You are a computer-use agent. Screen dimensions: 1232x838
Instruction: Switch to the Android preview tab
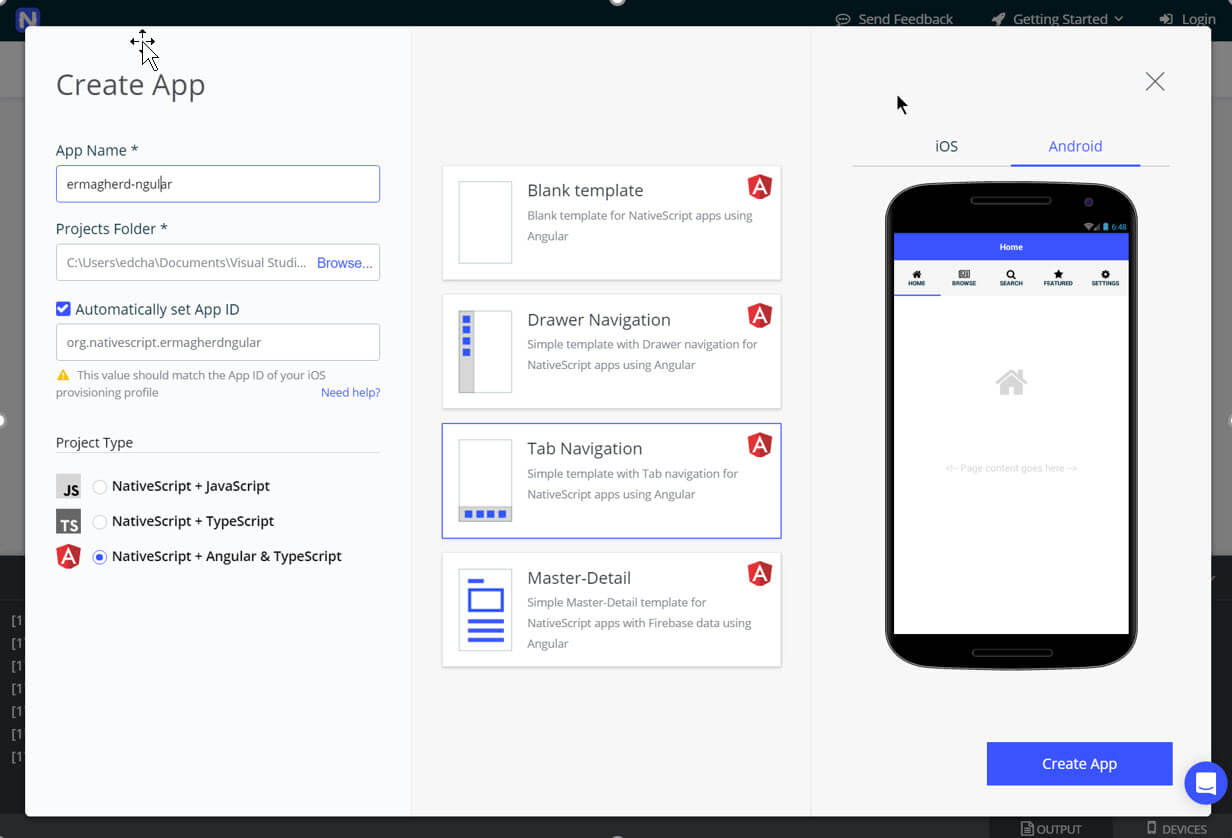pyautogui.click(x=1075, y=146)
